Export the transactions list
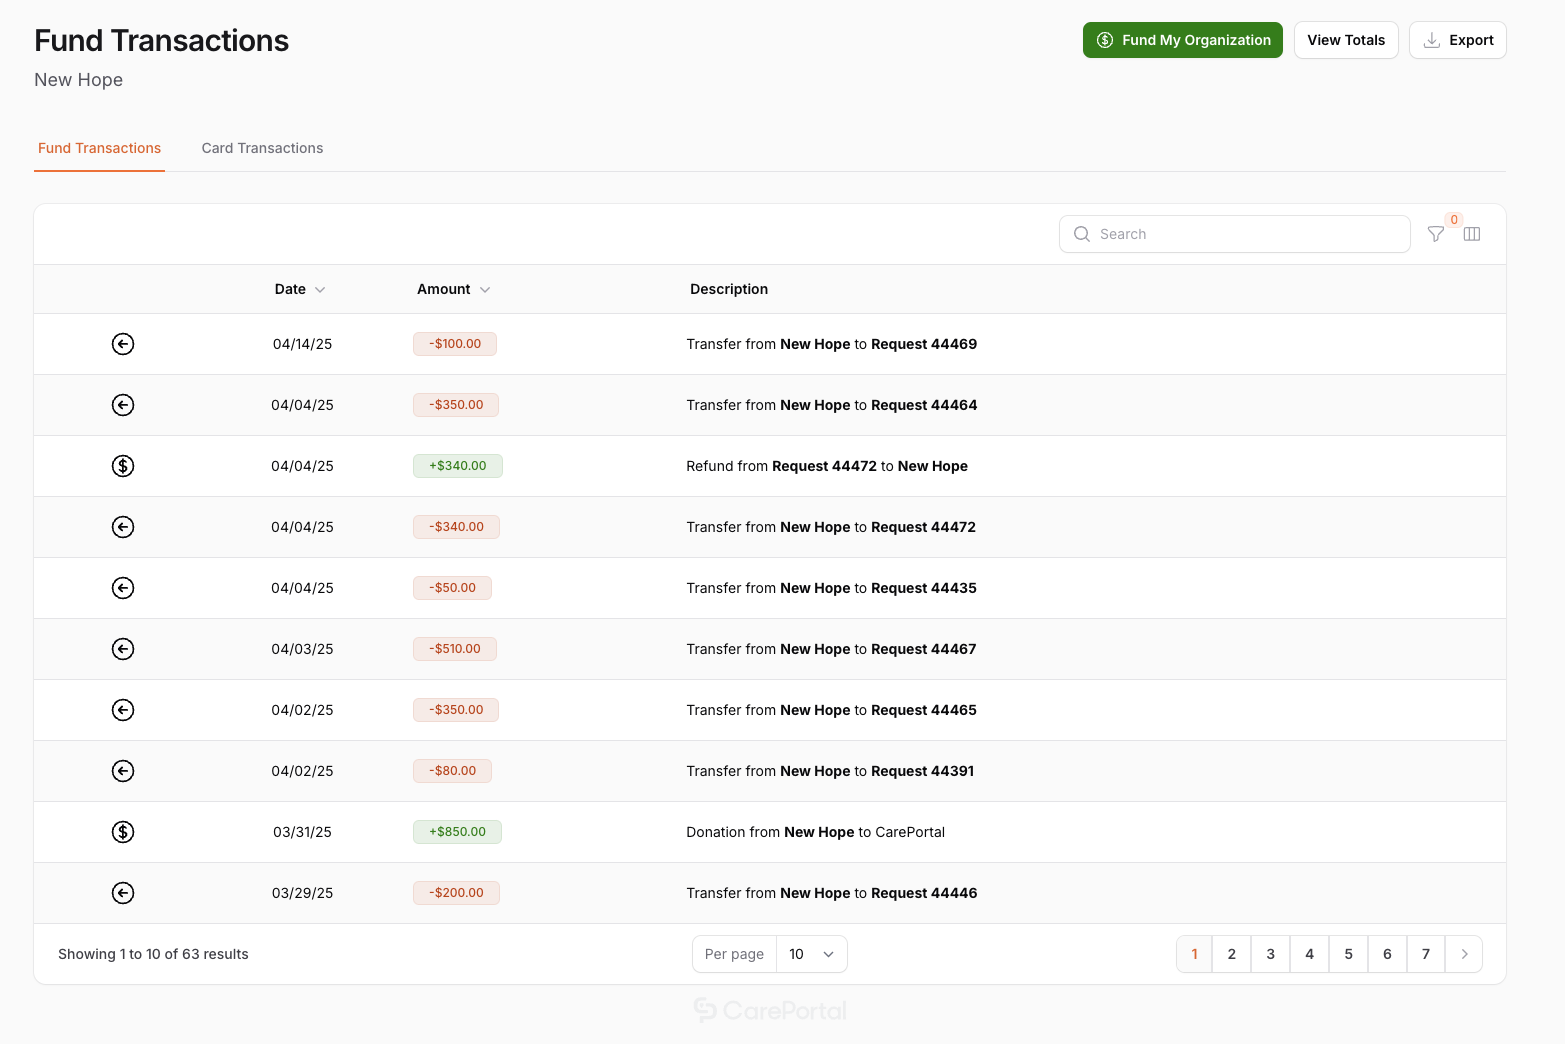Image resolution: width=1565 pixels, height=1044 pixels. (1457, 40)
